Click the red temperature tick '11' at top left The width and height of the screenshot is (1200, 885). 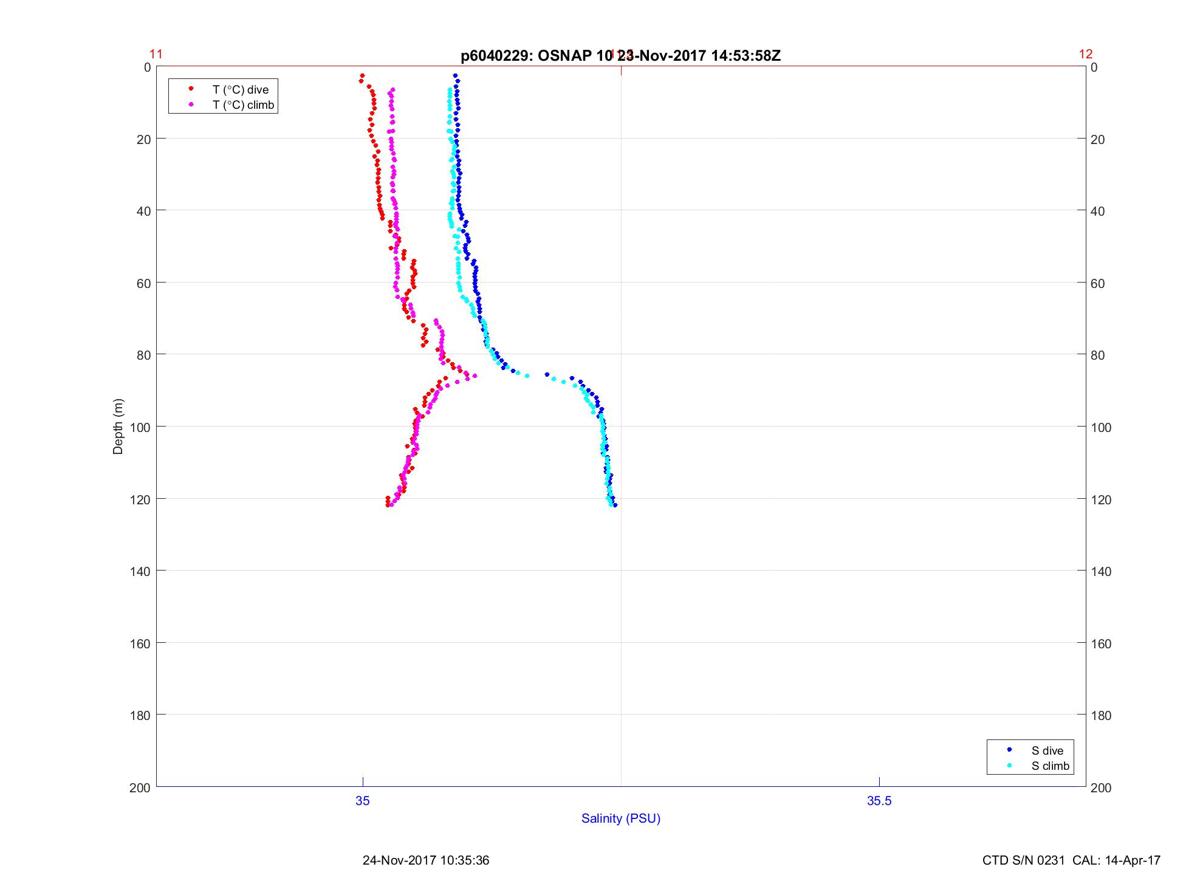(x=156, y=54)
